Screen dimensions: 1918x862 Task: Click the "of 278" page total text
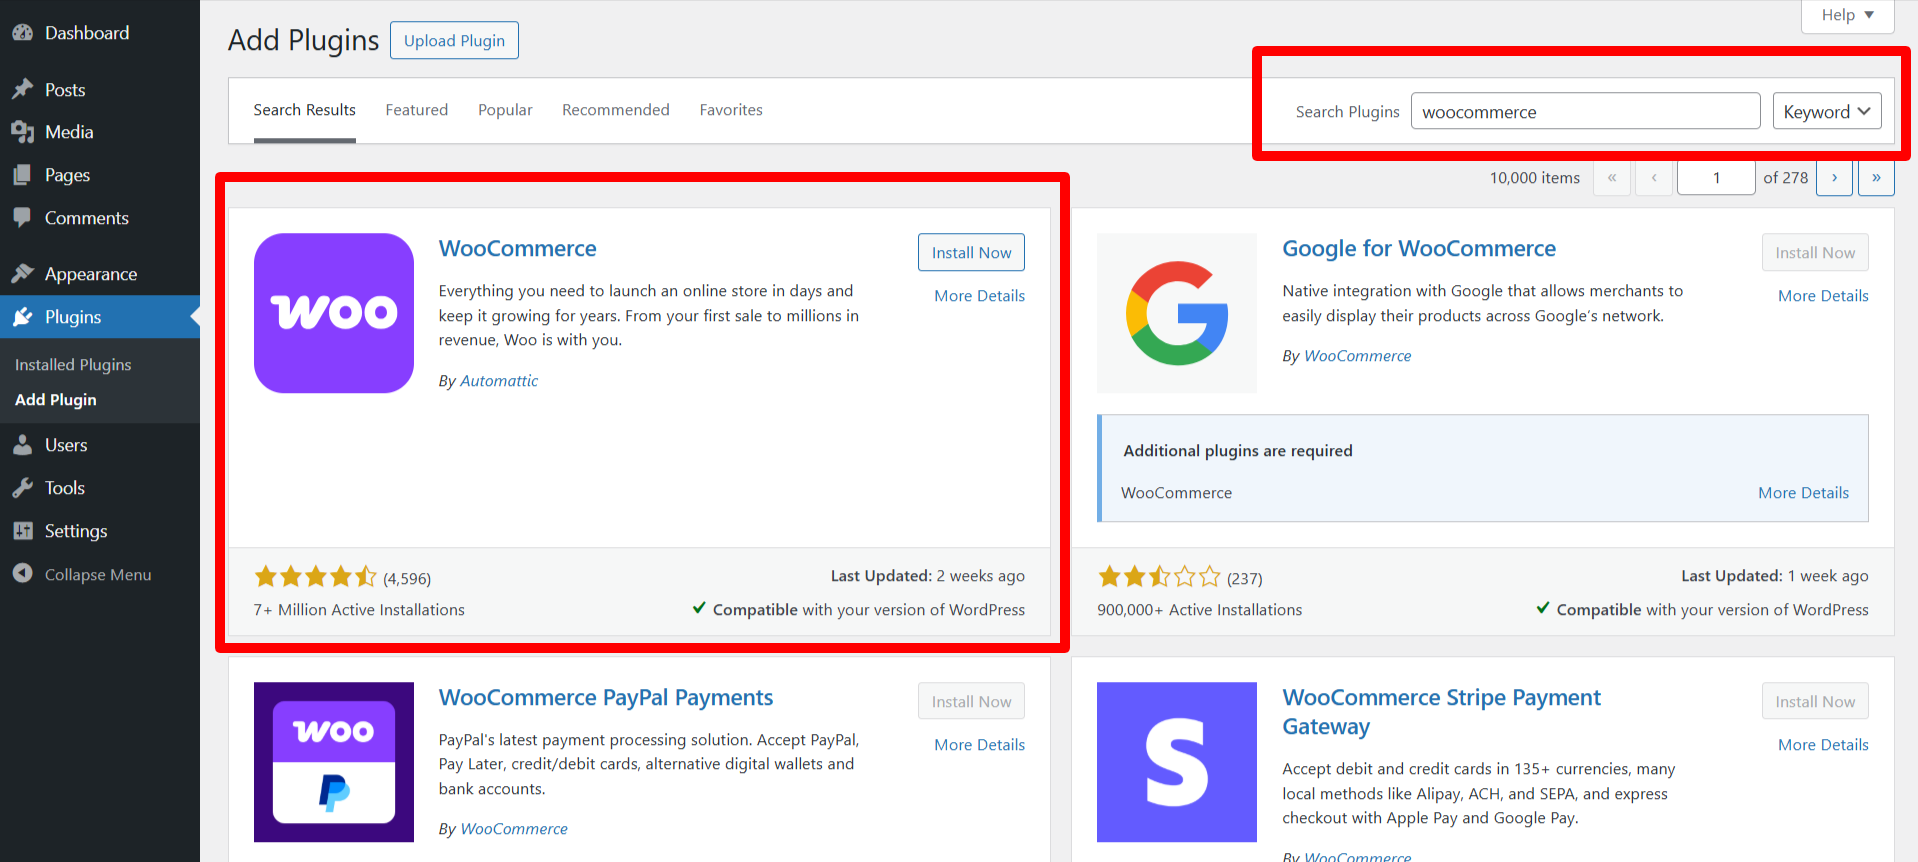tap(1786, 178)
